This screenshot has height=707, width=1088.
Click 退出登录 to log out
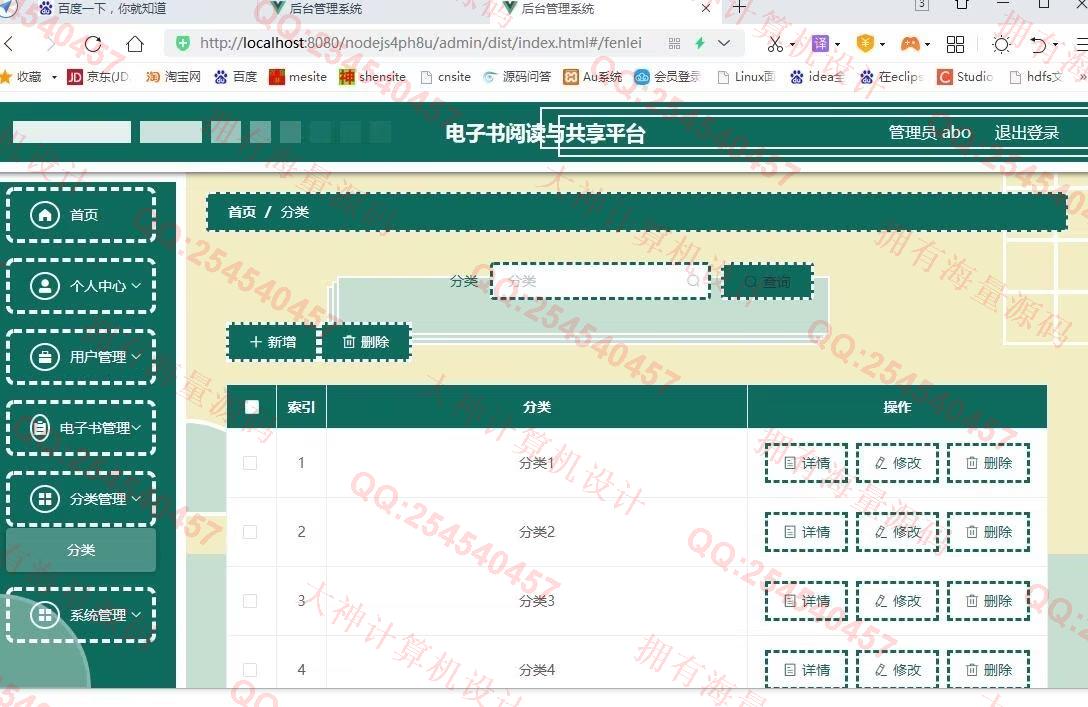click(1026, 133)
